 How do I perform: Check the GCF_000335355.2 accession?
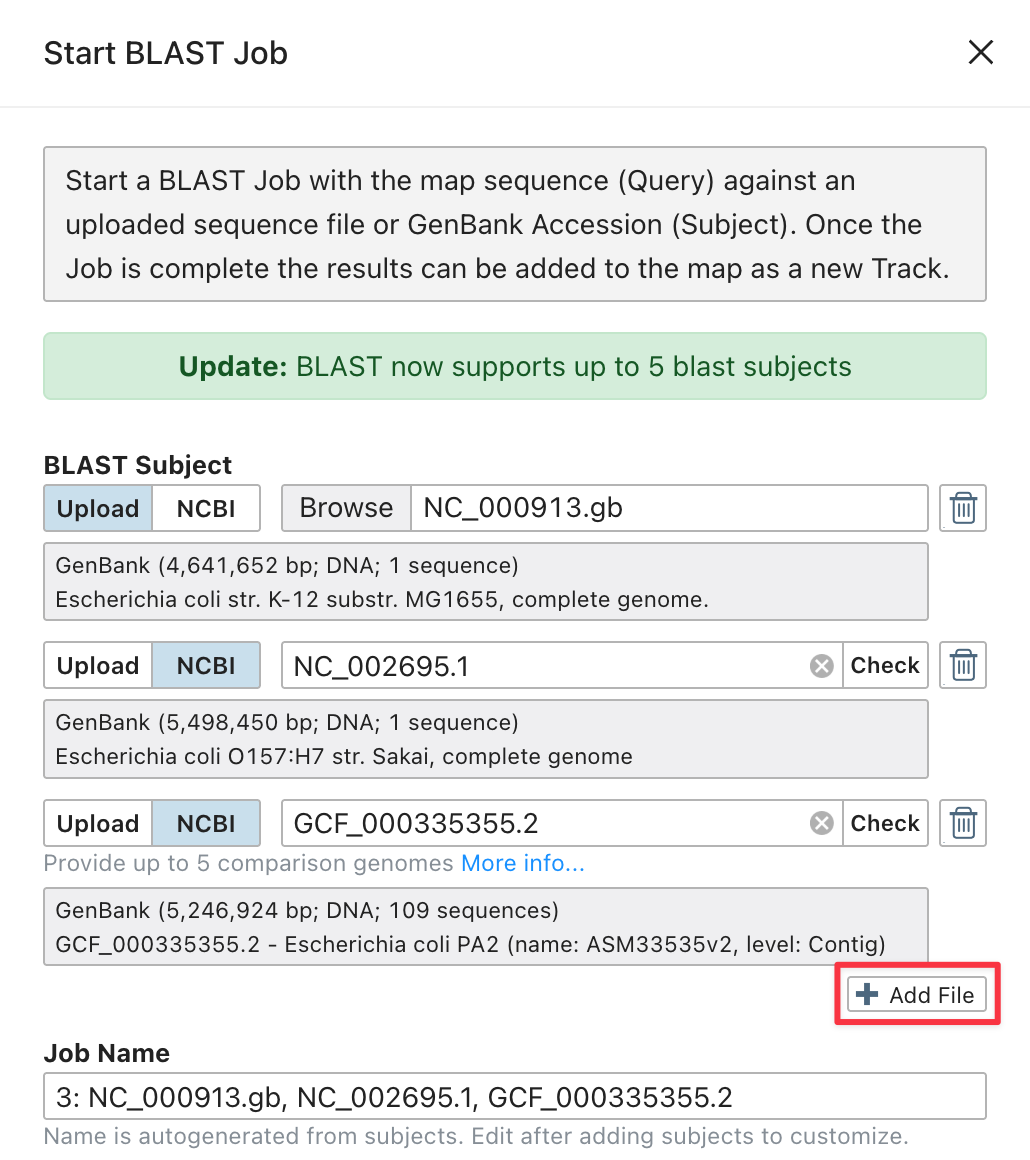(885, 823)
